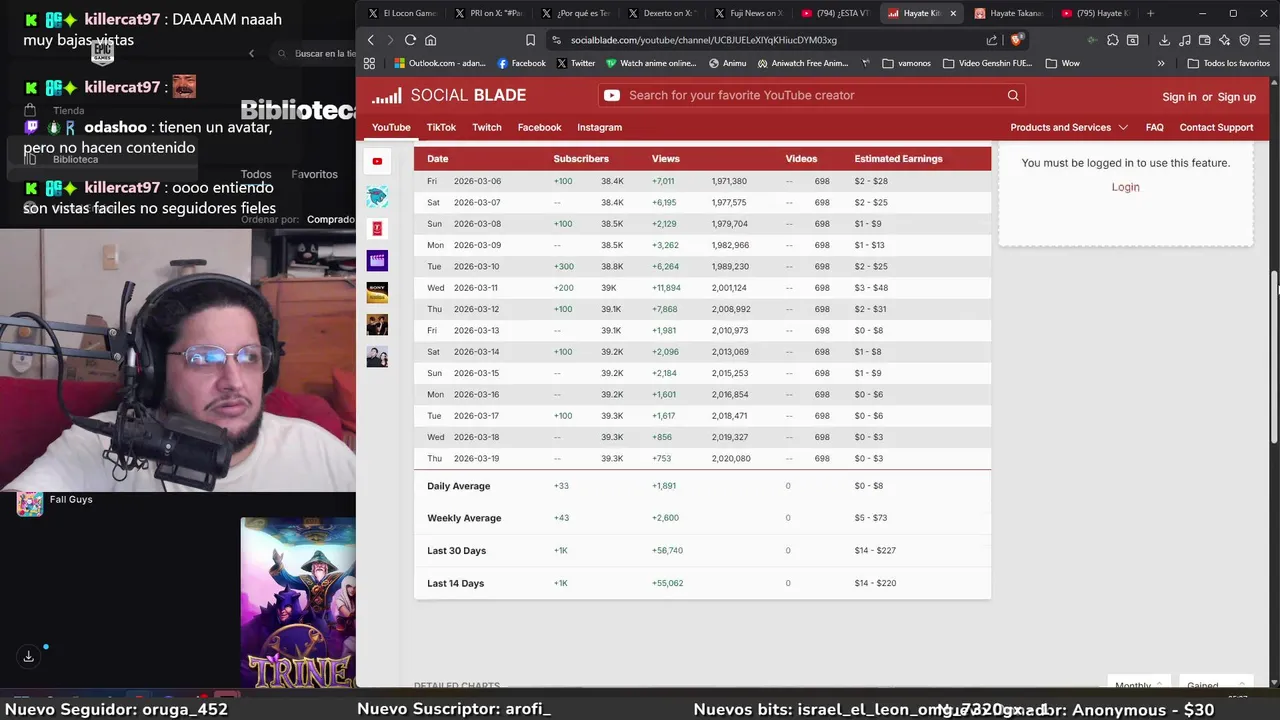Screen dimensions: 1280x720
Task: Select the YouTube icon in the channel sidebar
Action: (x=377, y=161)
